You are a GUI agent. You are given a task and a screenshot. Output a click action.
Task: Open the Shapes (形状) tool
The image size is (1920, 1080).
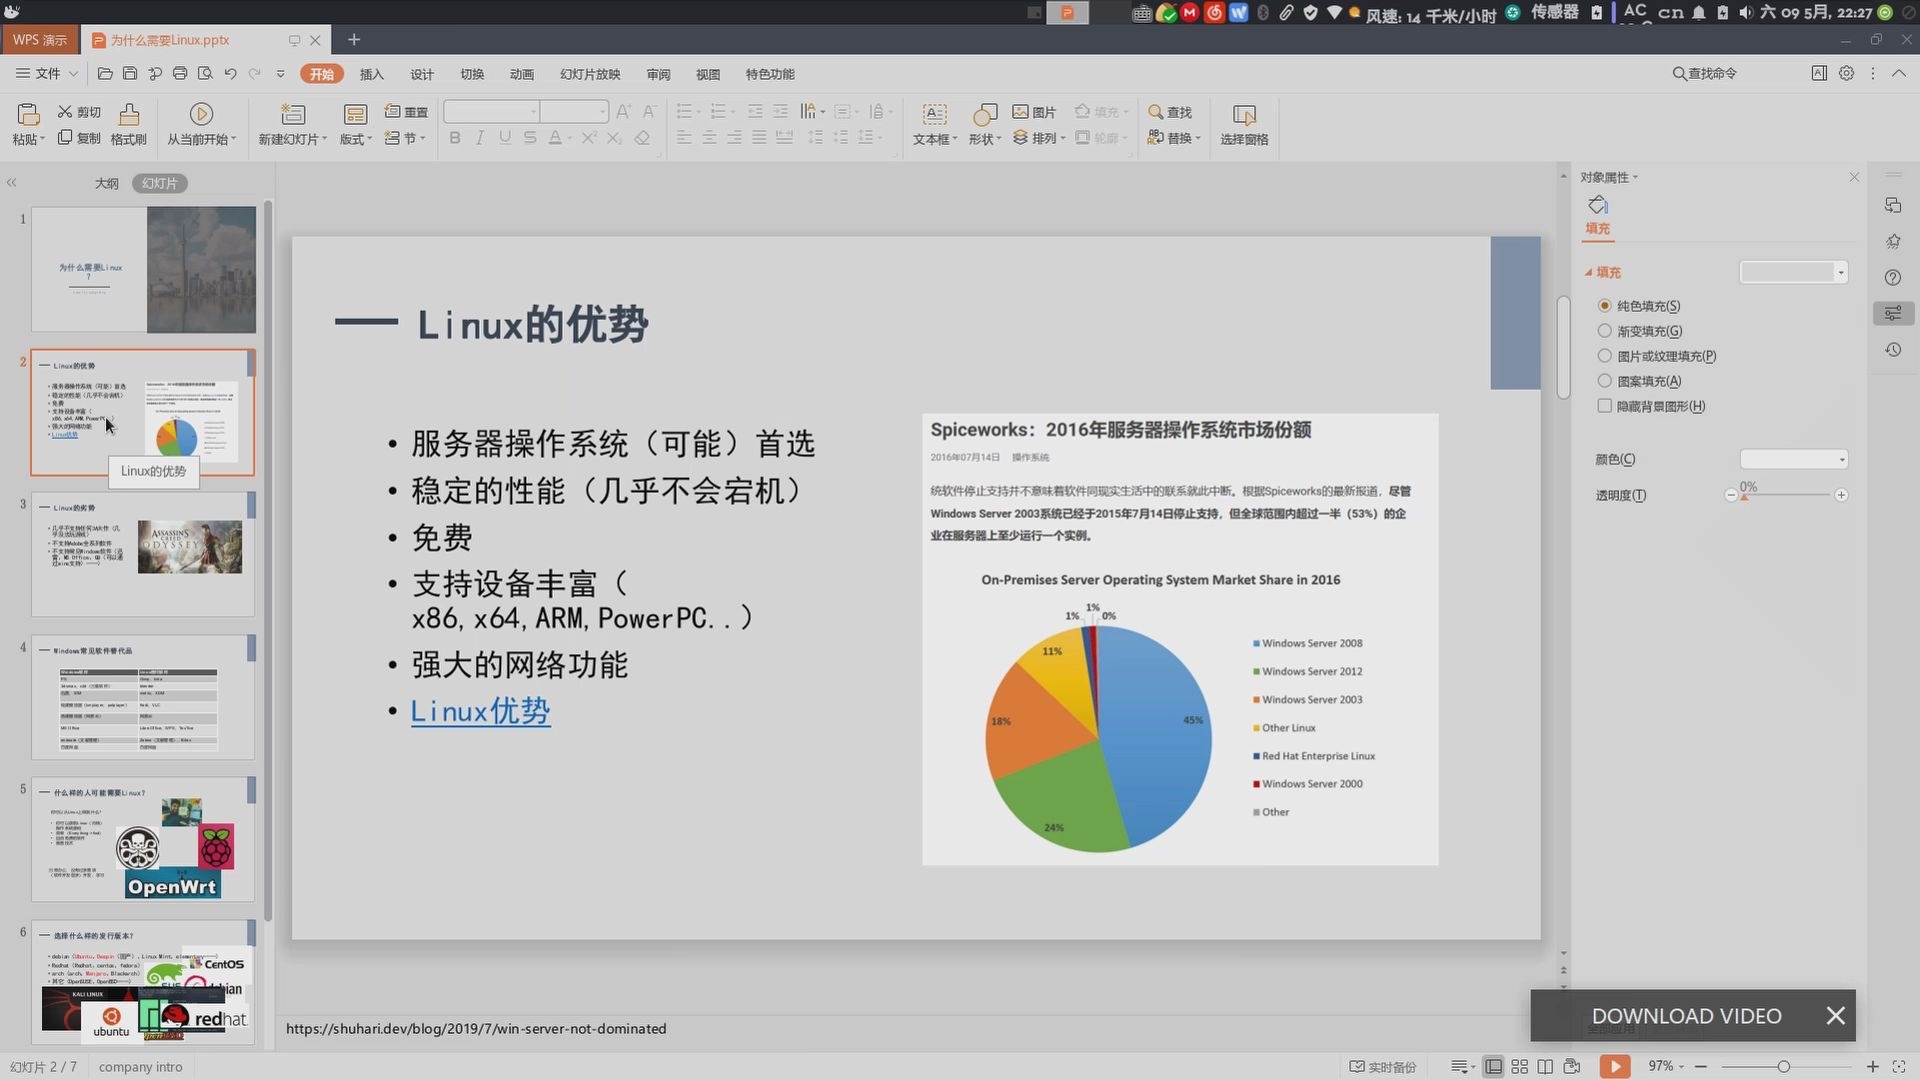point(984,114)
